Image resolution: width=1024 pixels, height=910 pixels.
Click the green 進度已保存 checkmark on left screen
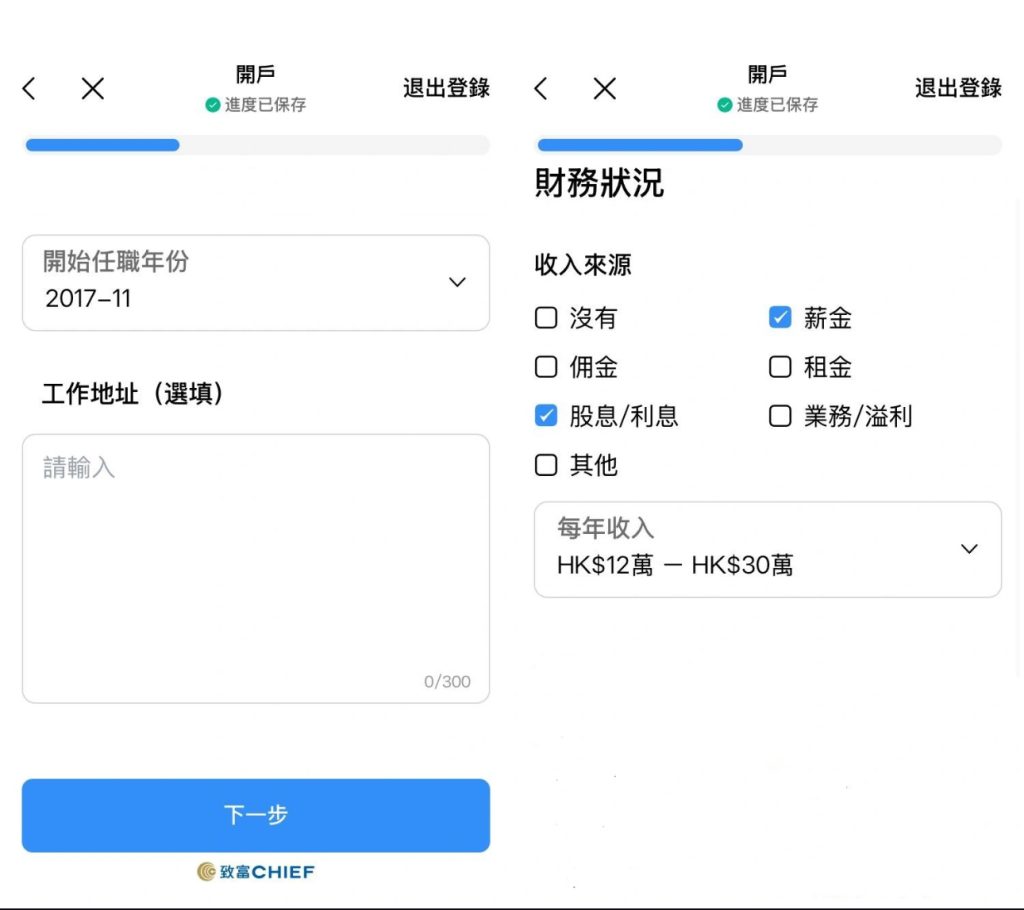[x=212, y=105]
